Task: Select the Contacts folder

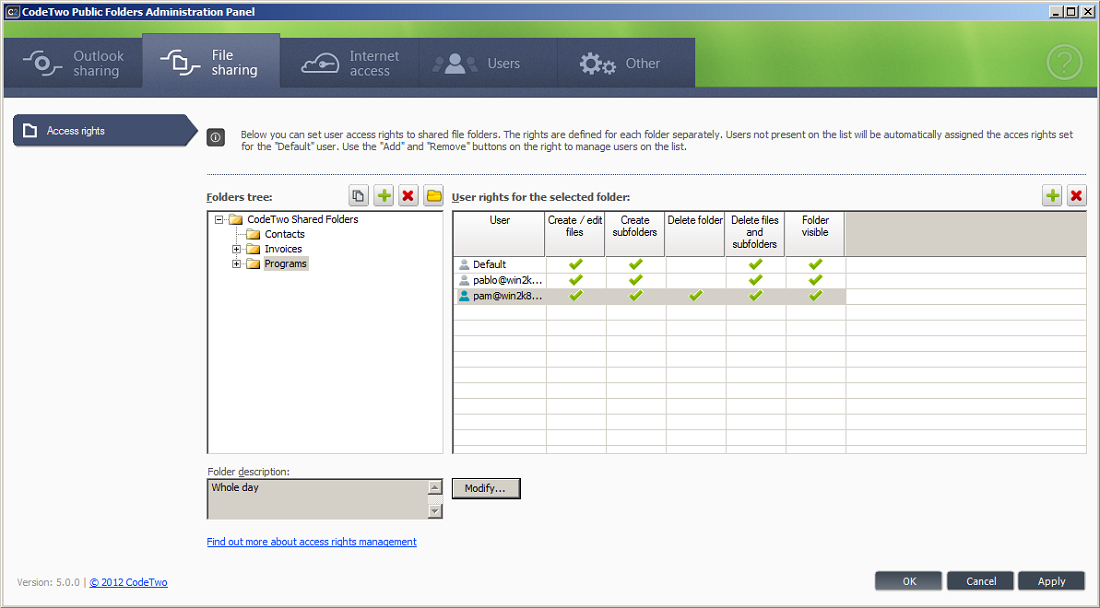Action: [284, 234]
